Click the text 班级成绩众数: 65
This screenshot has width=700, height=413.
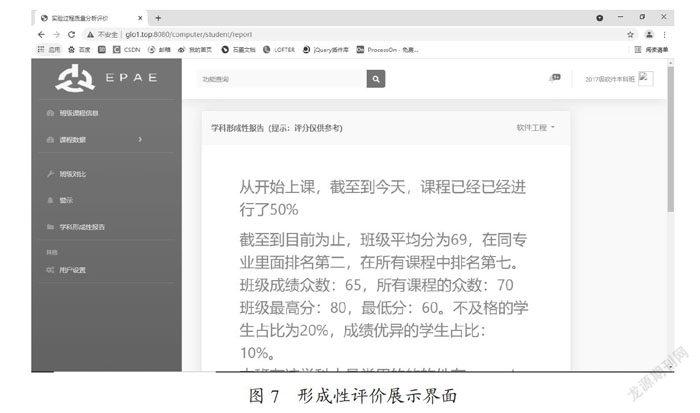[x=300, y=285]
